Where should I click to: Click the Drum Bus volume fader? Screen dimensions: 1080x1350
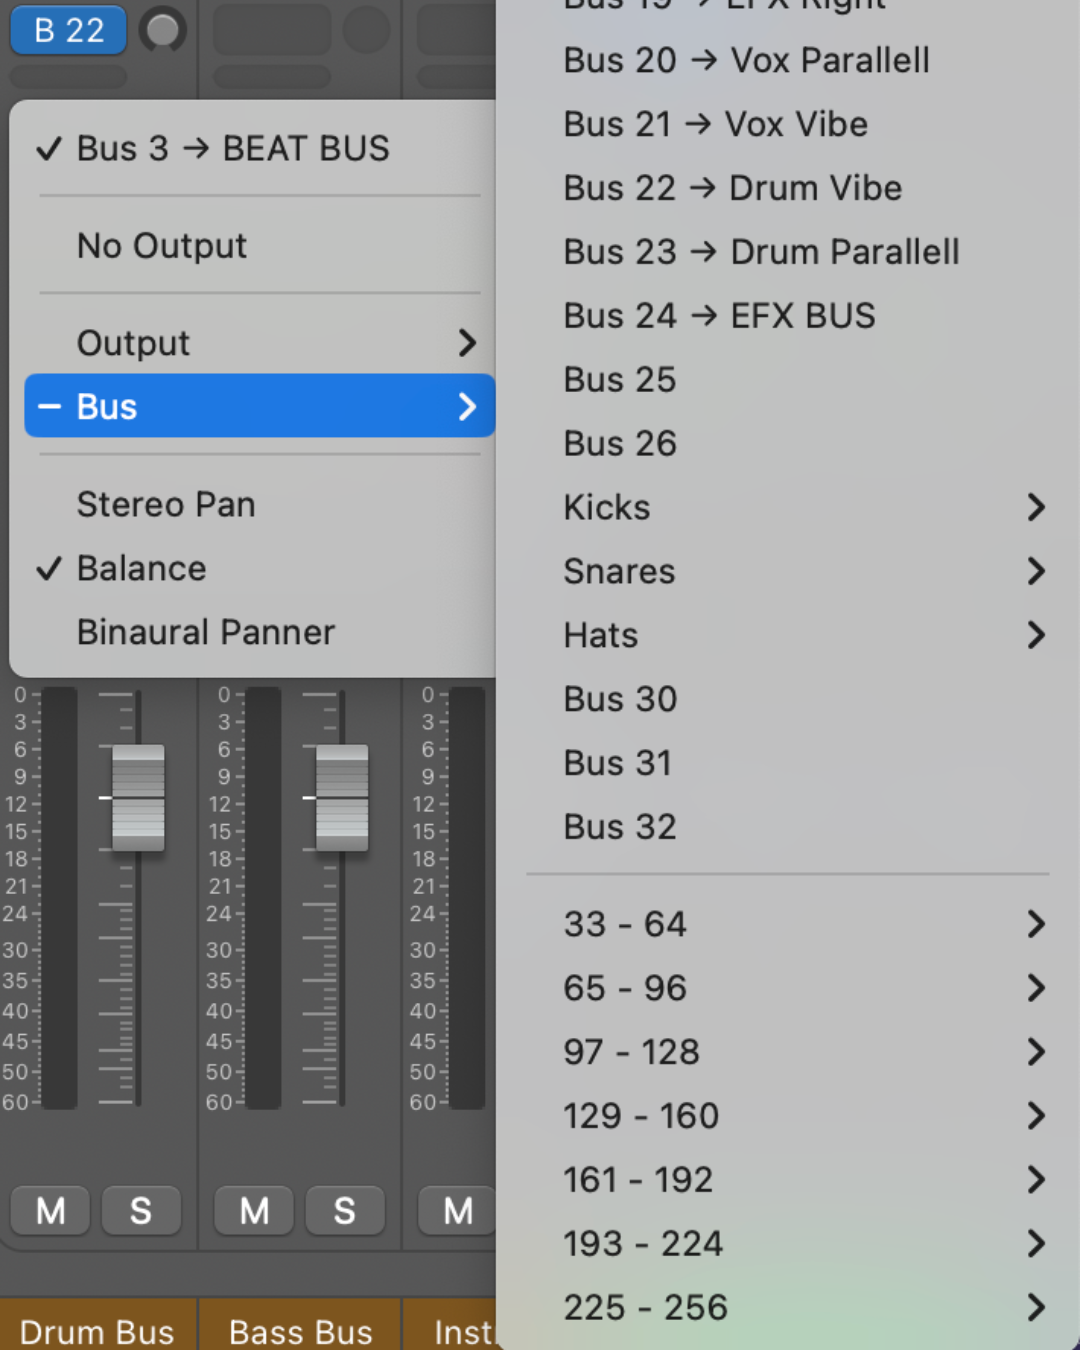[138, 797]
